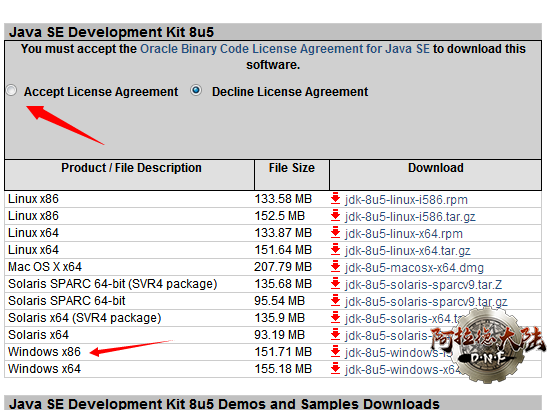Click download arrow icon in Solaris x64 SVR4 row
555x410 pixels.
coord(335,318)
